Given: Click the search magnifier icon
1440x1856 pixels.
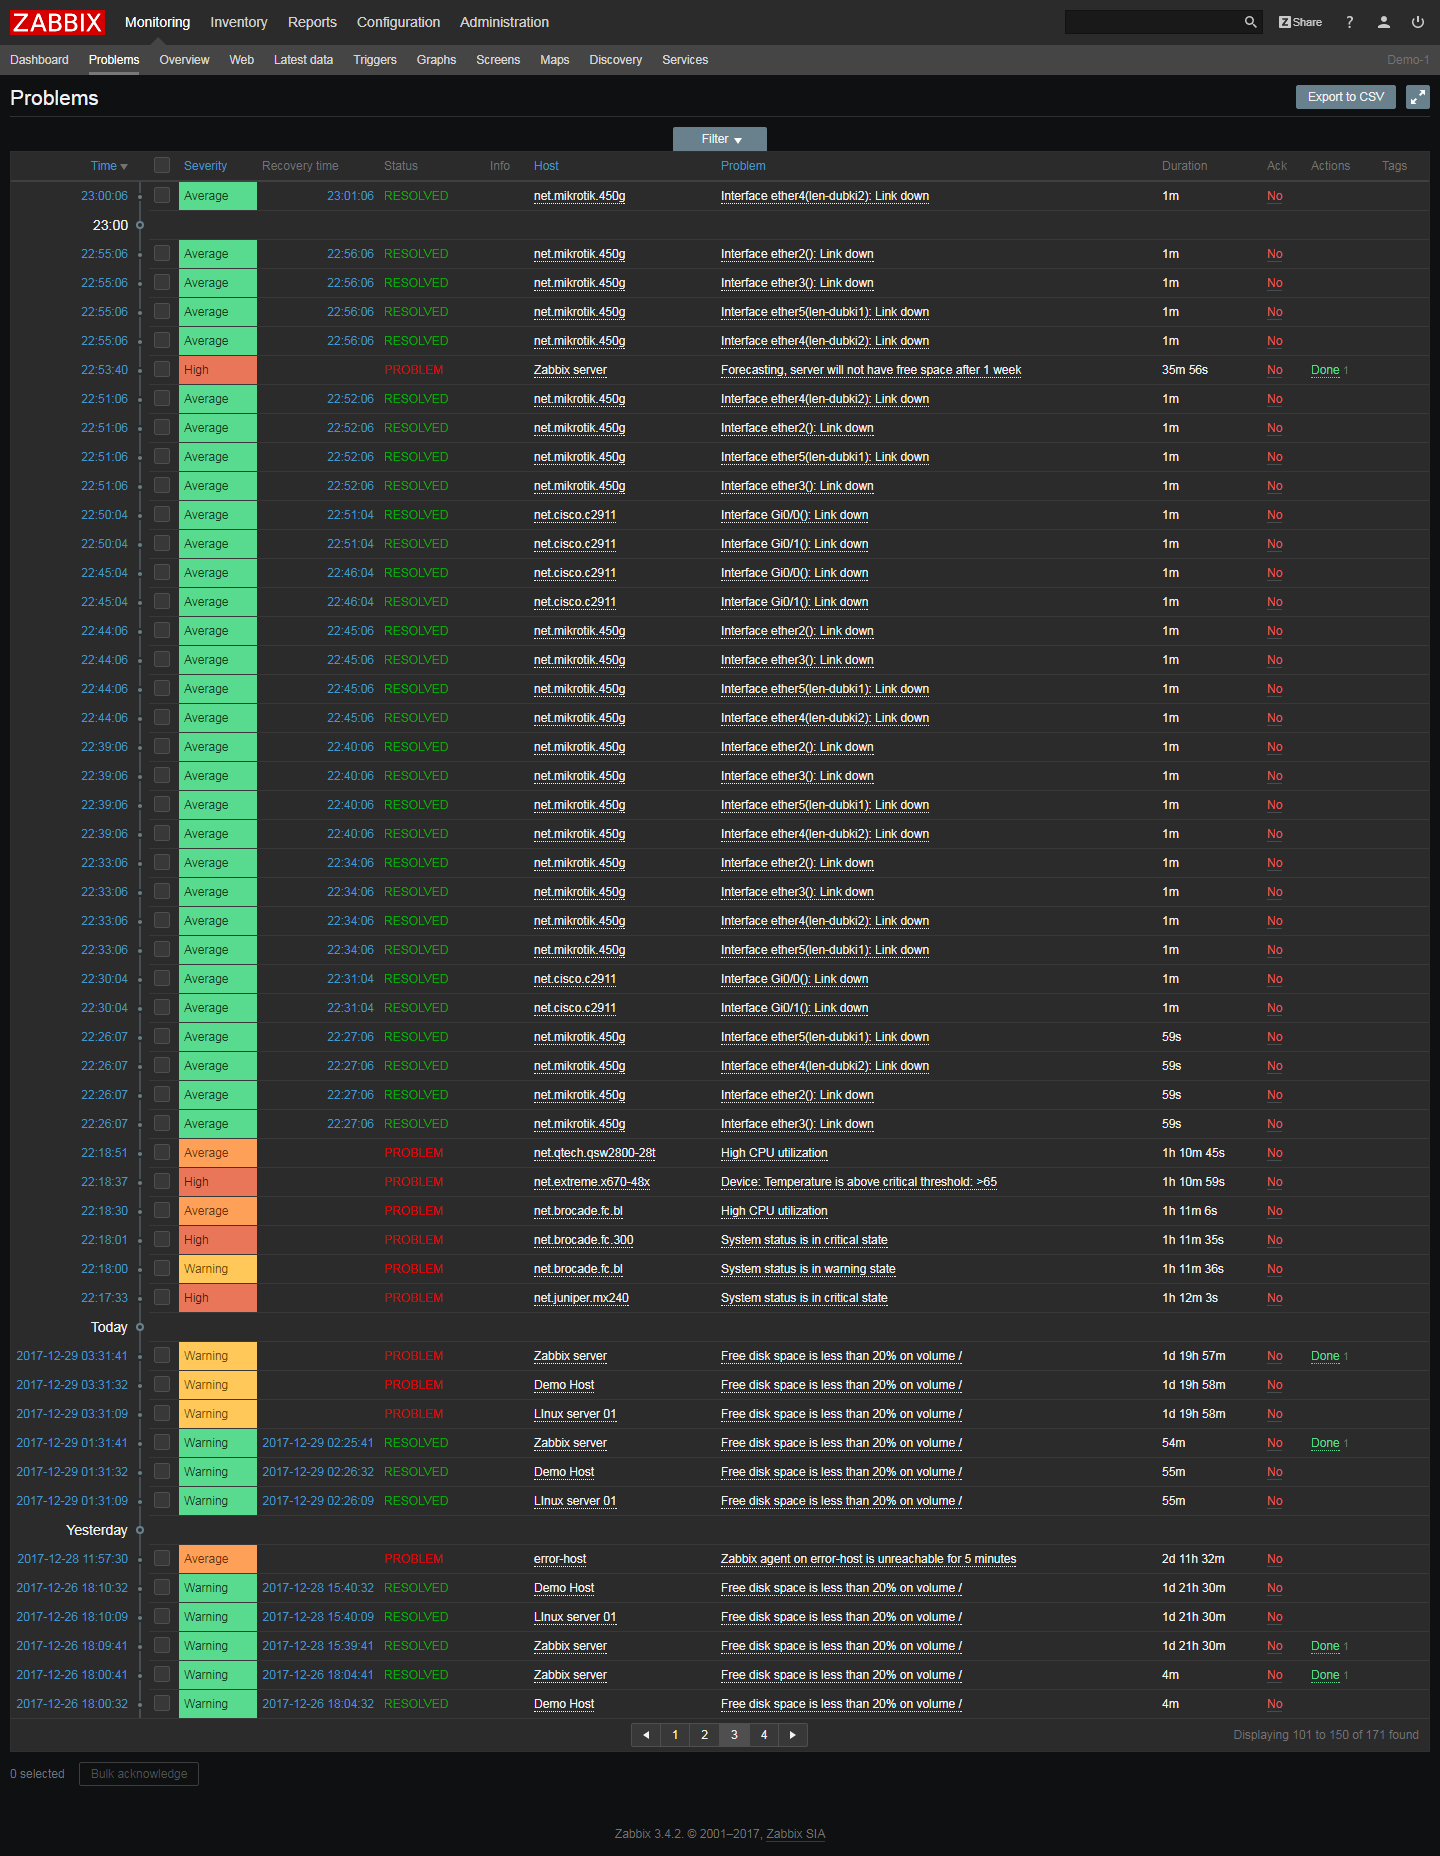Looking at the screenshot, I should 1250,22.
